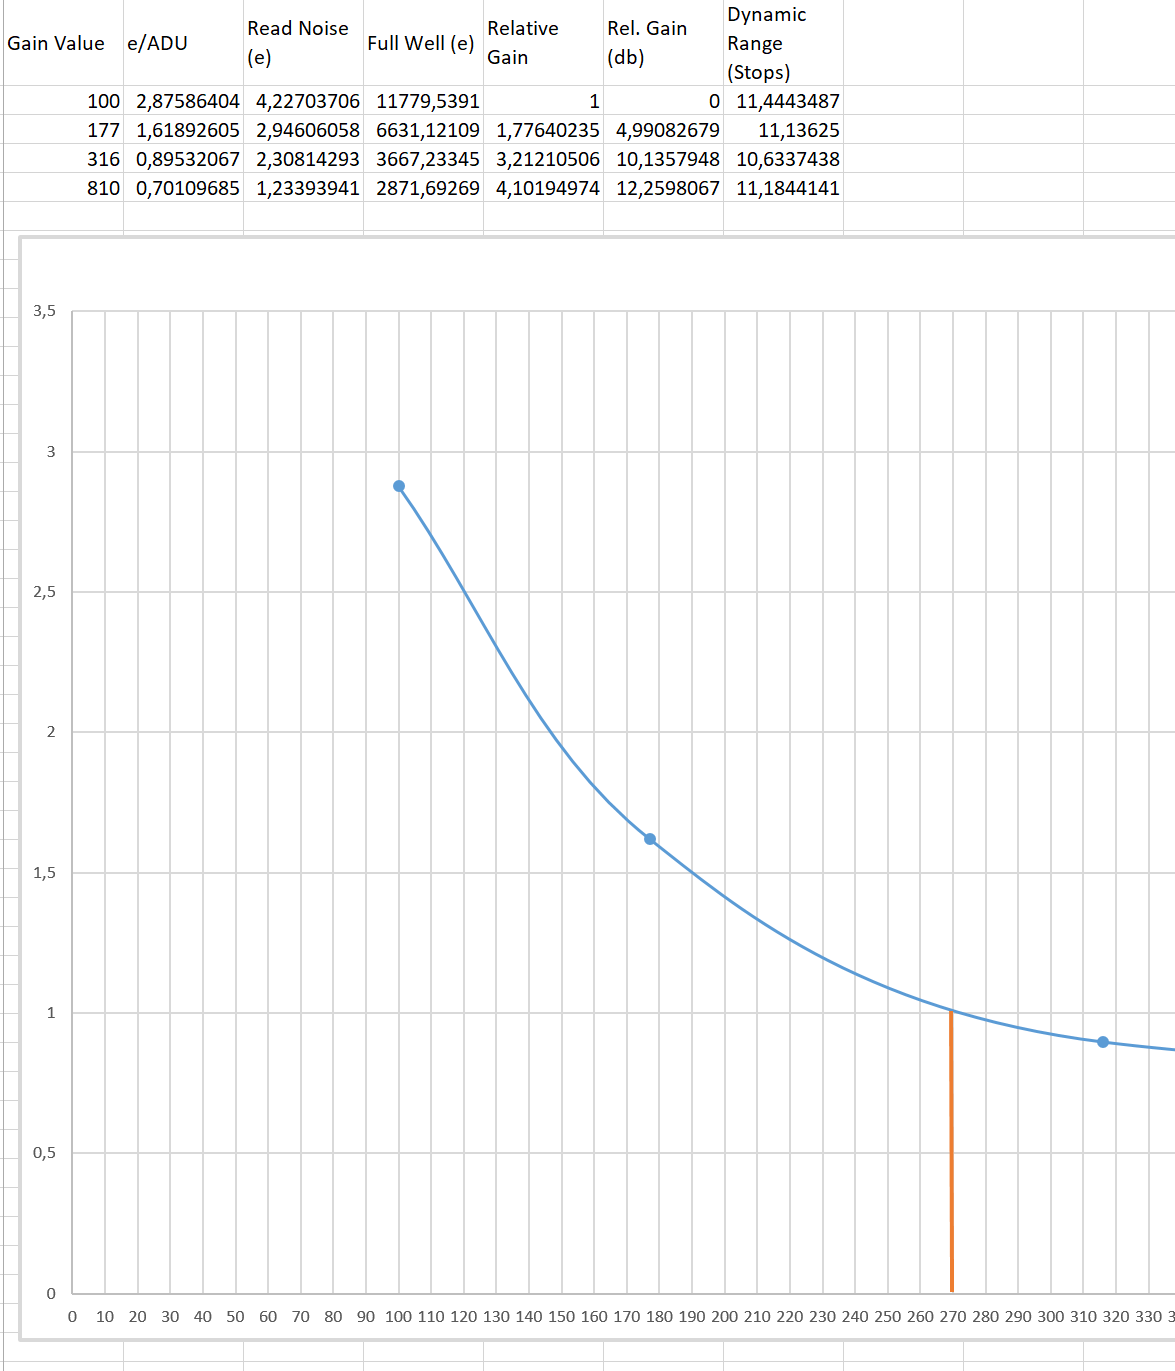The image size is (1175, 1371).
Task: Select the orange vertical line in chart
Action: click(951, 1150)
